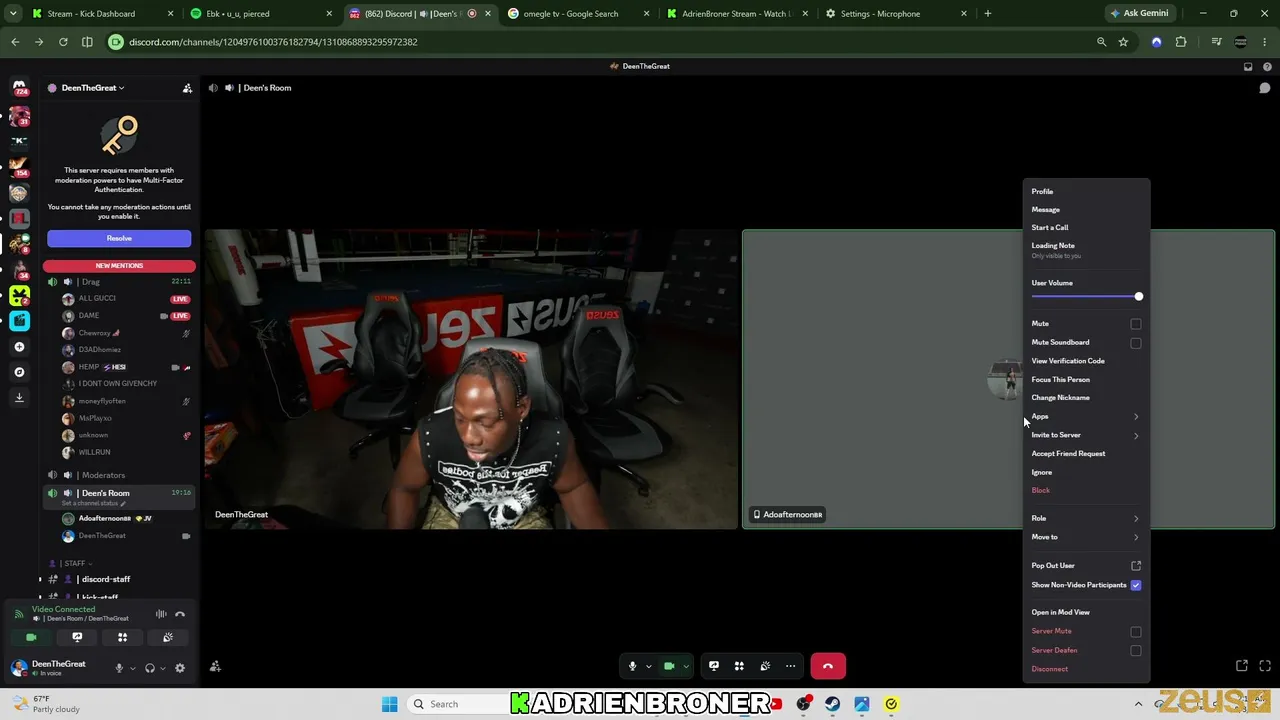Enter full screen with bottom-right icon
Image resolution: width=1280 pixels, height=720 pixels.
point(1265,666)
